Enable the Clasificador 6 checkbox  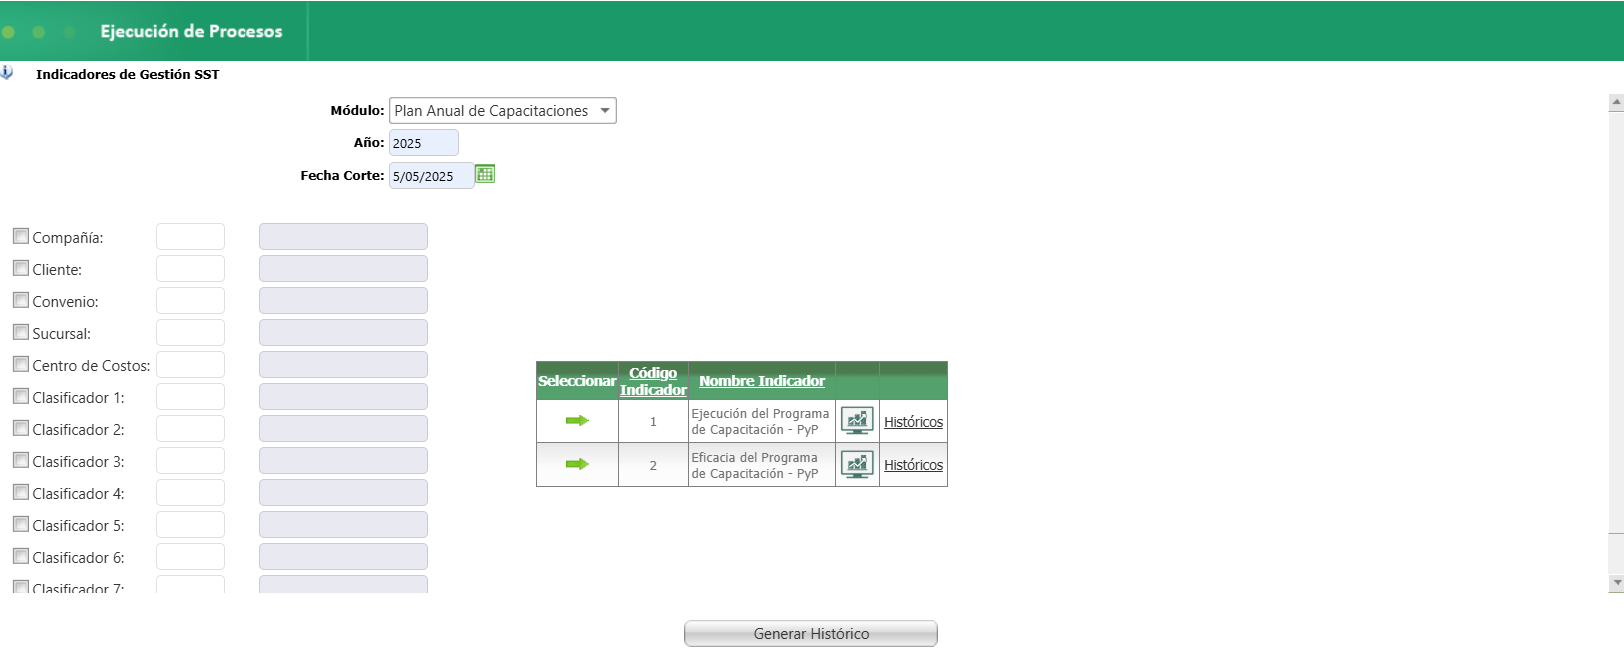(x=21, y=556)
